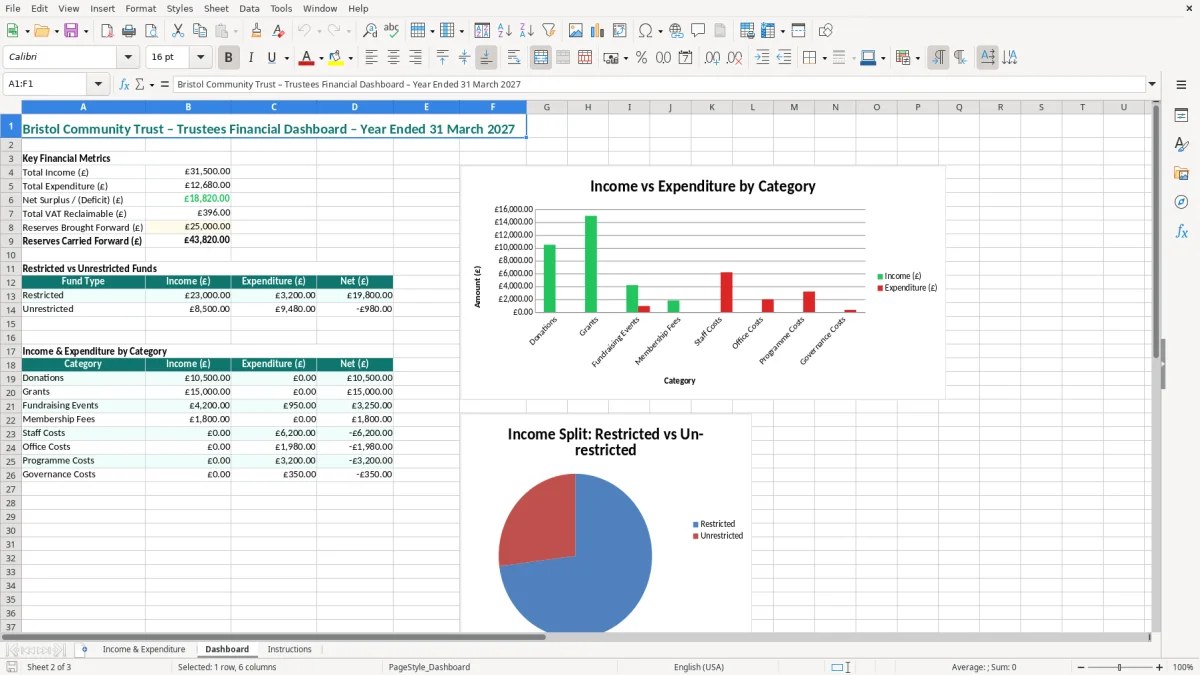Click the zoom slider in status bar
Image resolution: width=1200 pixels, height=675 pixels.
tap(1119, 667)
